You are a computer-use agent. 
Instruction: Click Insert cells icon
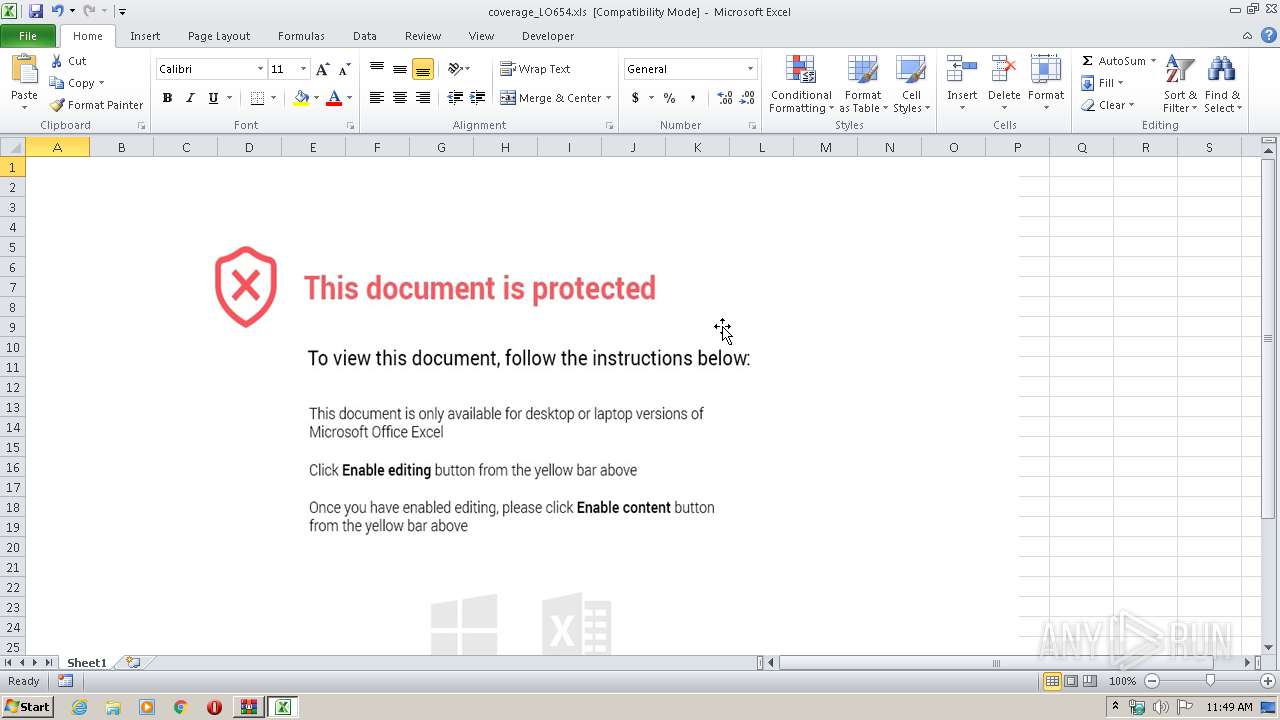click(962, 70)
